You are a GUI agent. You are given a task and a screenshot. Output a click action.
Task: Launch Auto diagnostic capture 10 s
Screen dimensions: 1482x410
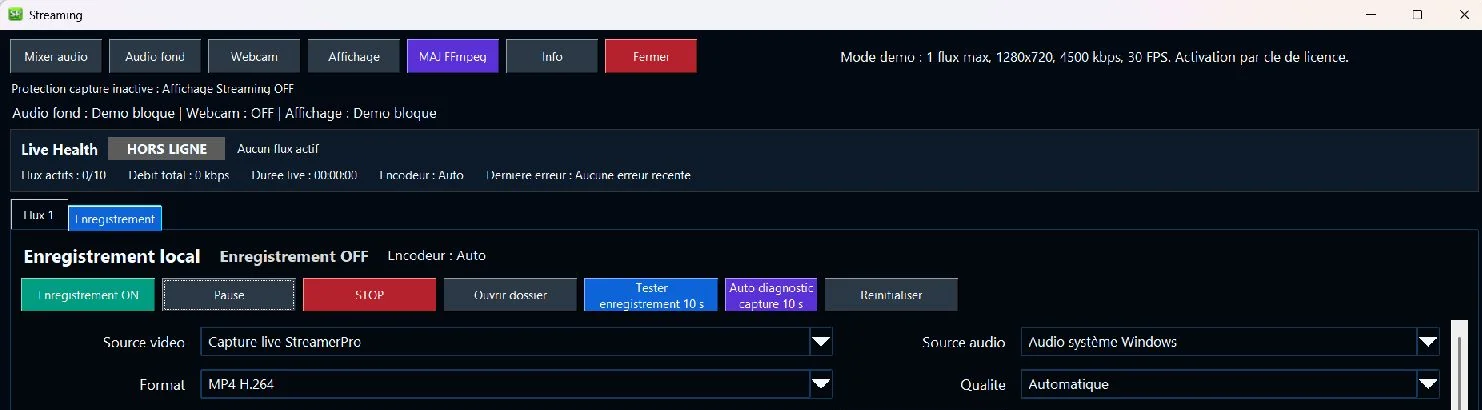pyautogui.click(x=771, y=295)
